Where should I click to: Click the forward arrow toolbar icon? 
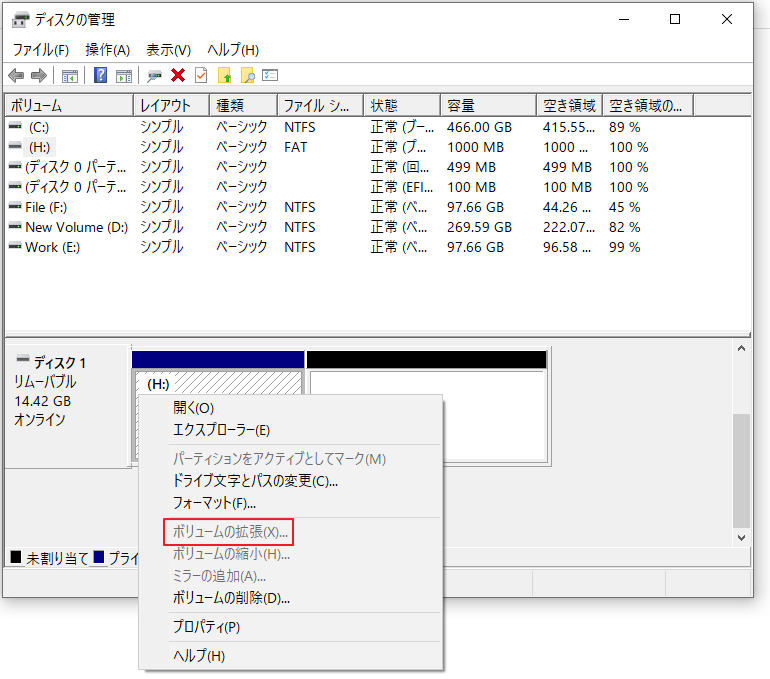(x=39, y=75)
